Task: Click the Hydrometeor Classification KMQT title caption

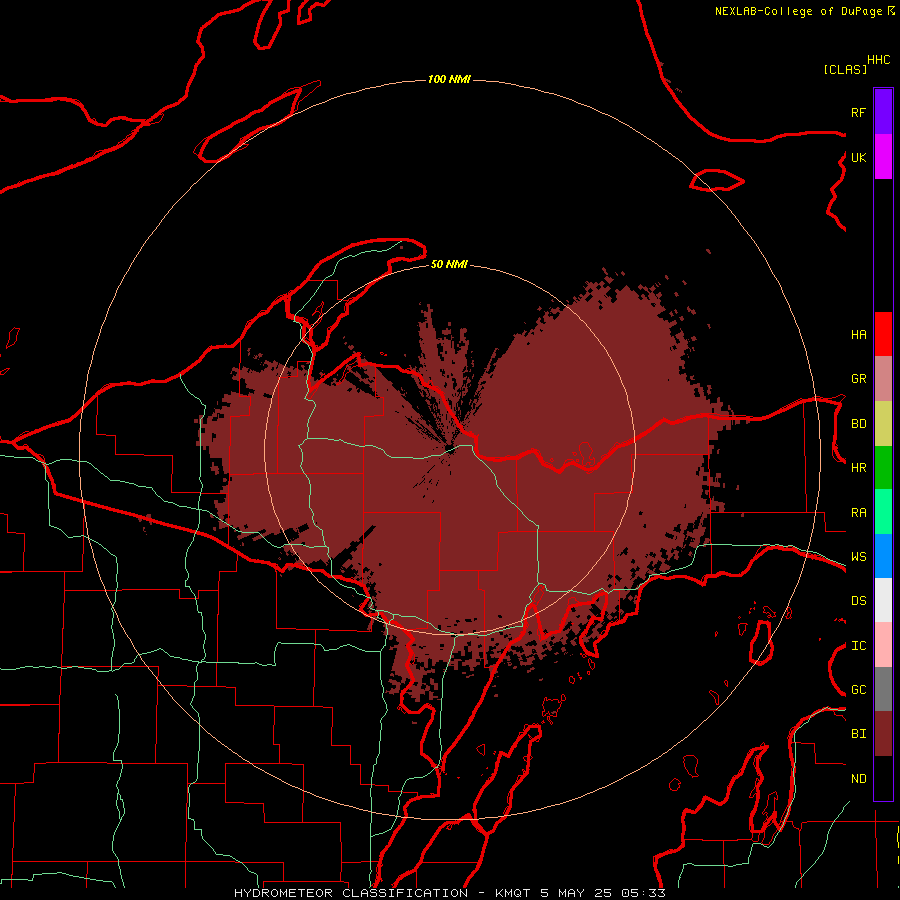Action: tap(449, 893)
